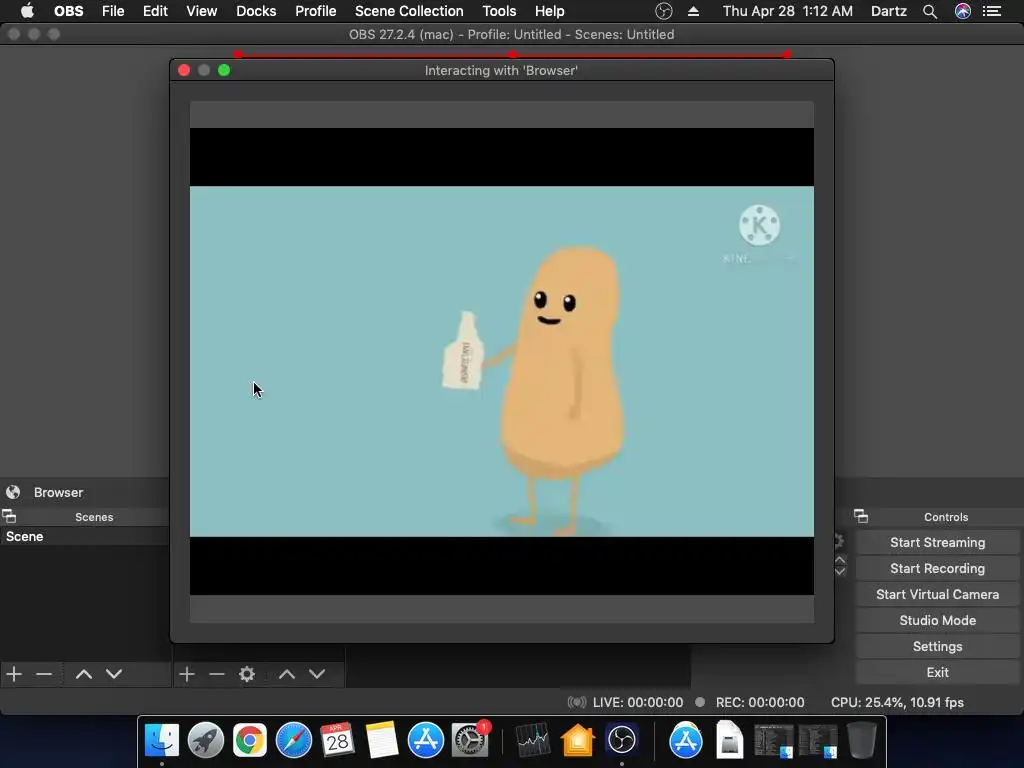The image size is (1024, 768).
Task: Open the Help menu
Action: point(549,11)
